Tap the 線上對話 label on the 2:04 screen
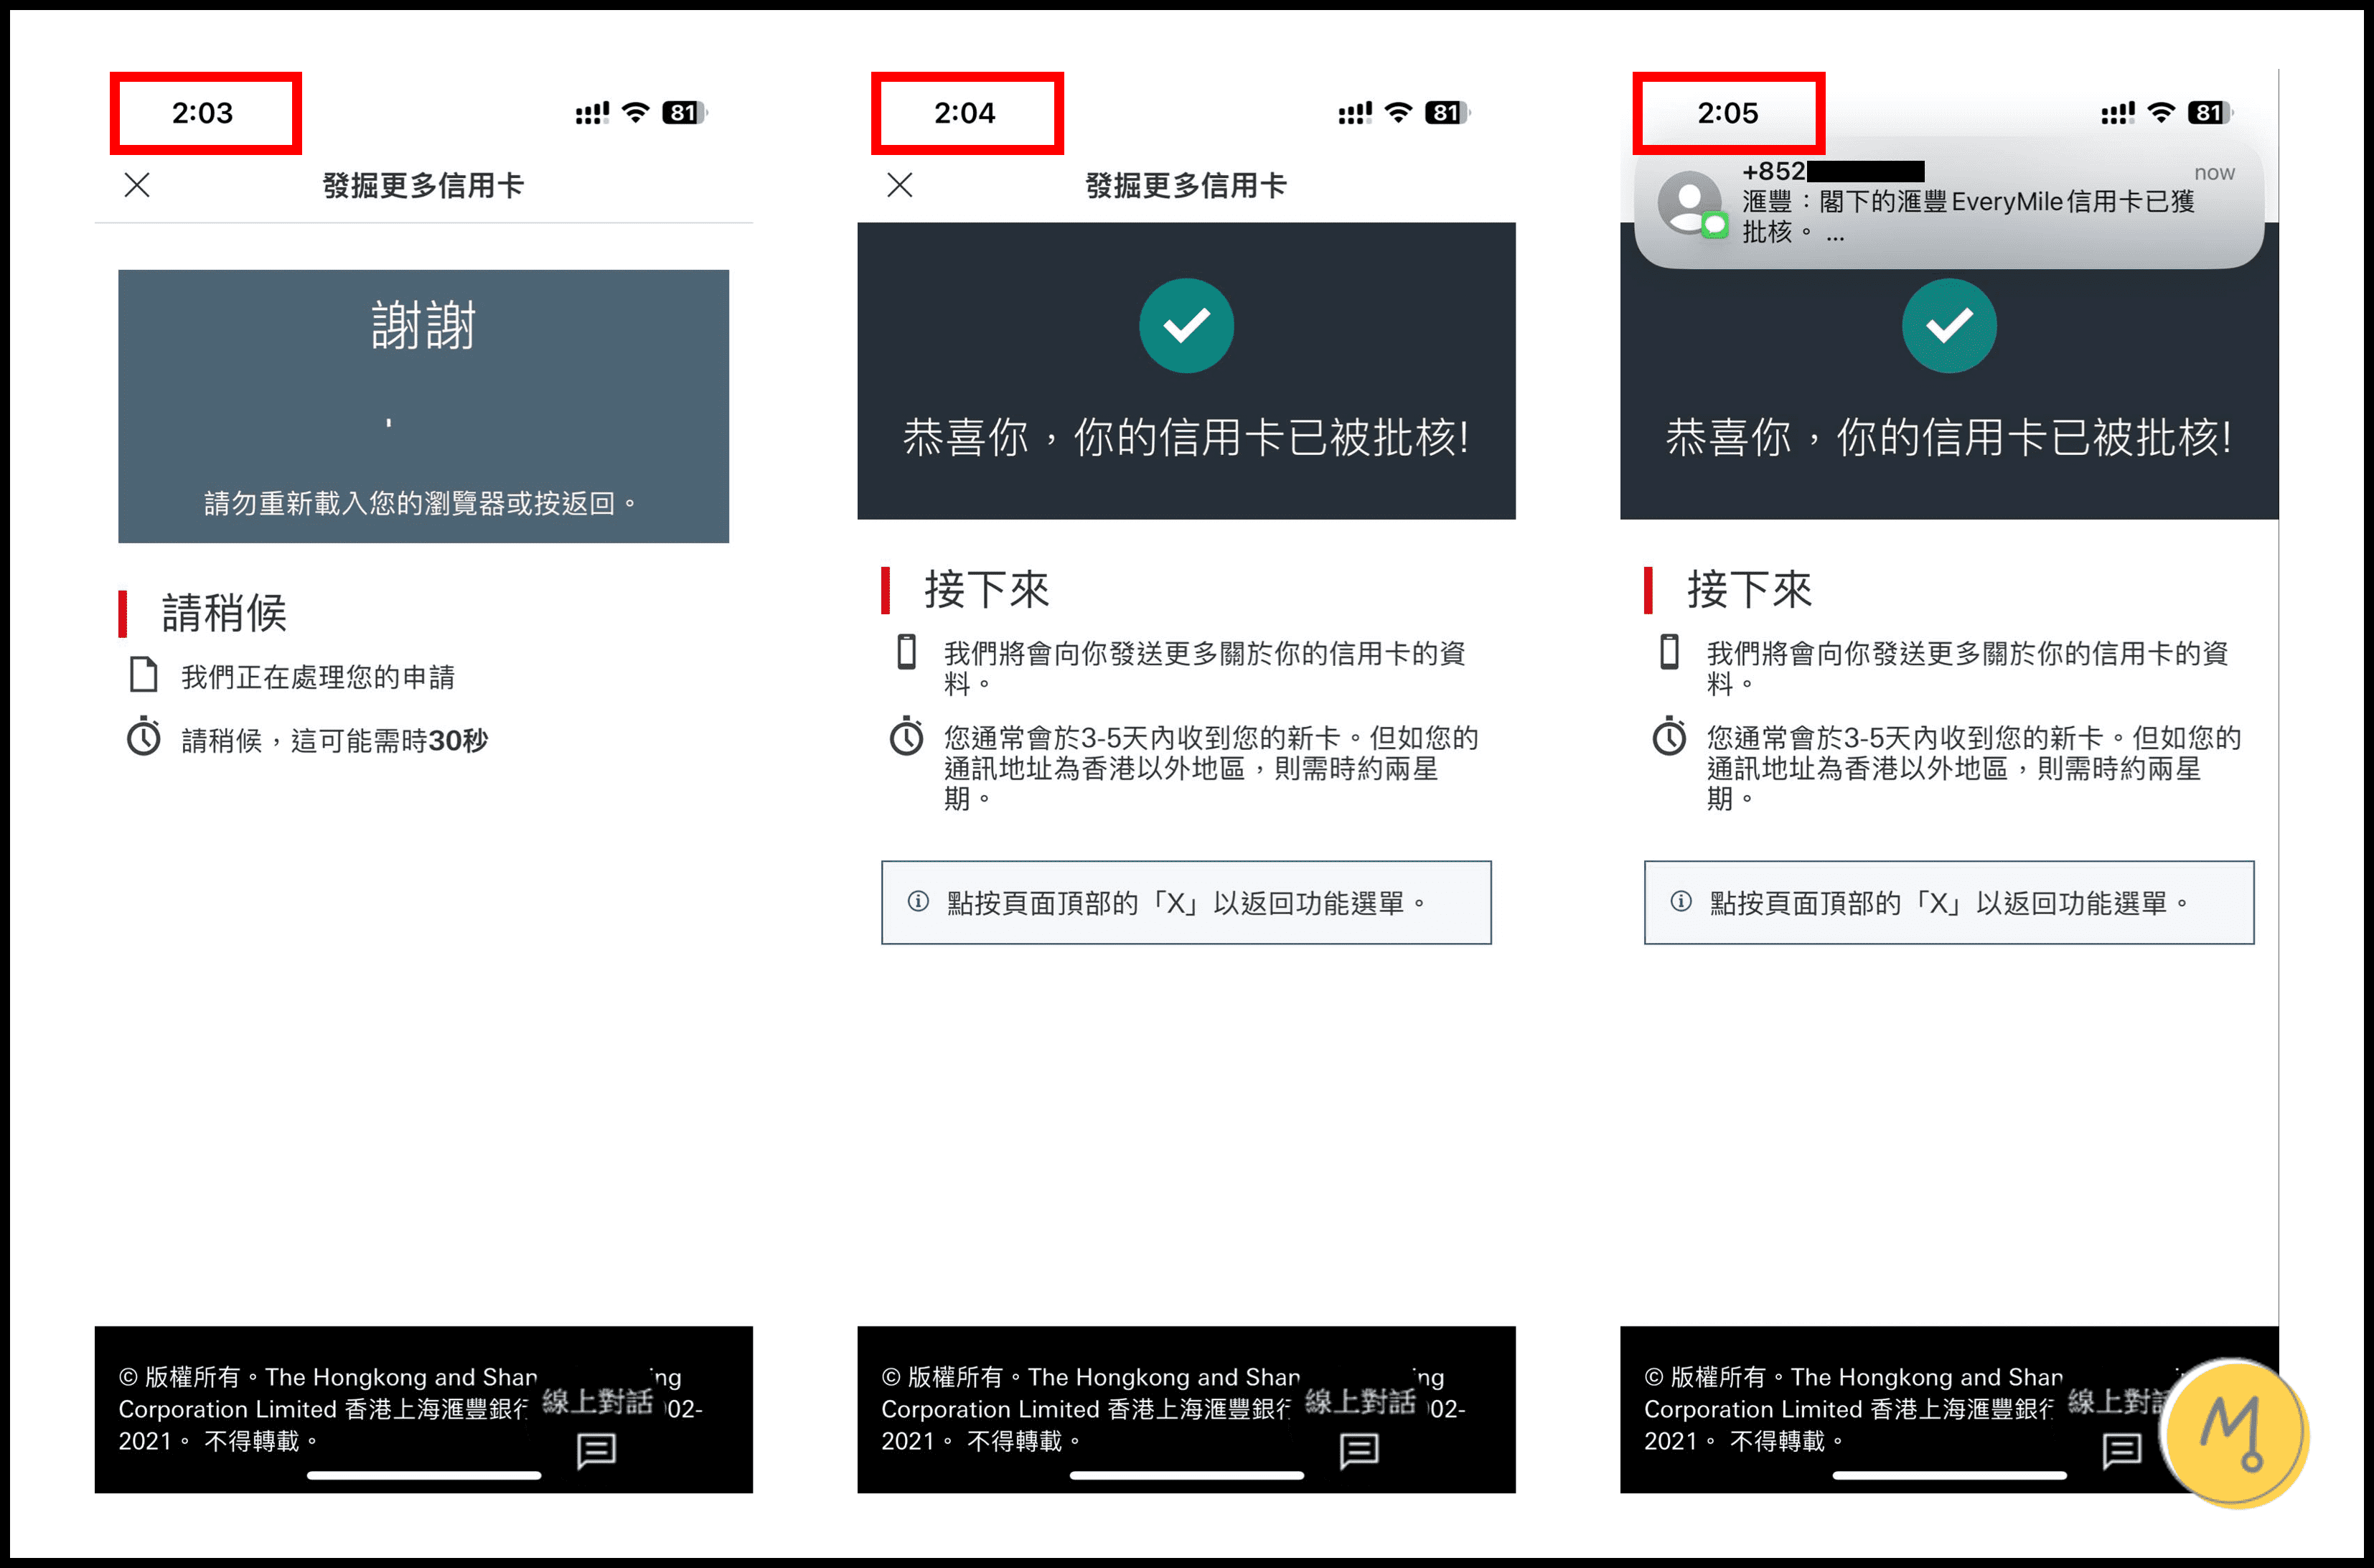 coord(1360,1402)
